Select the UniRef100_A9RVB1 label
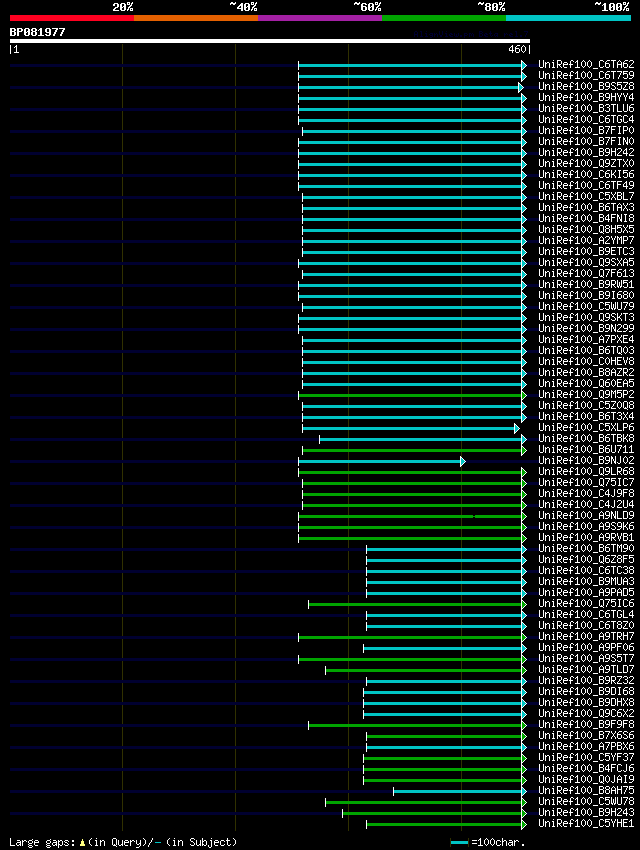 pyautogui.click(x=586, y=538)
